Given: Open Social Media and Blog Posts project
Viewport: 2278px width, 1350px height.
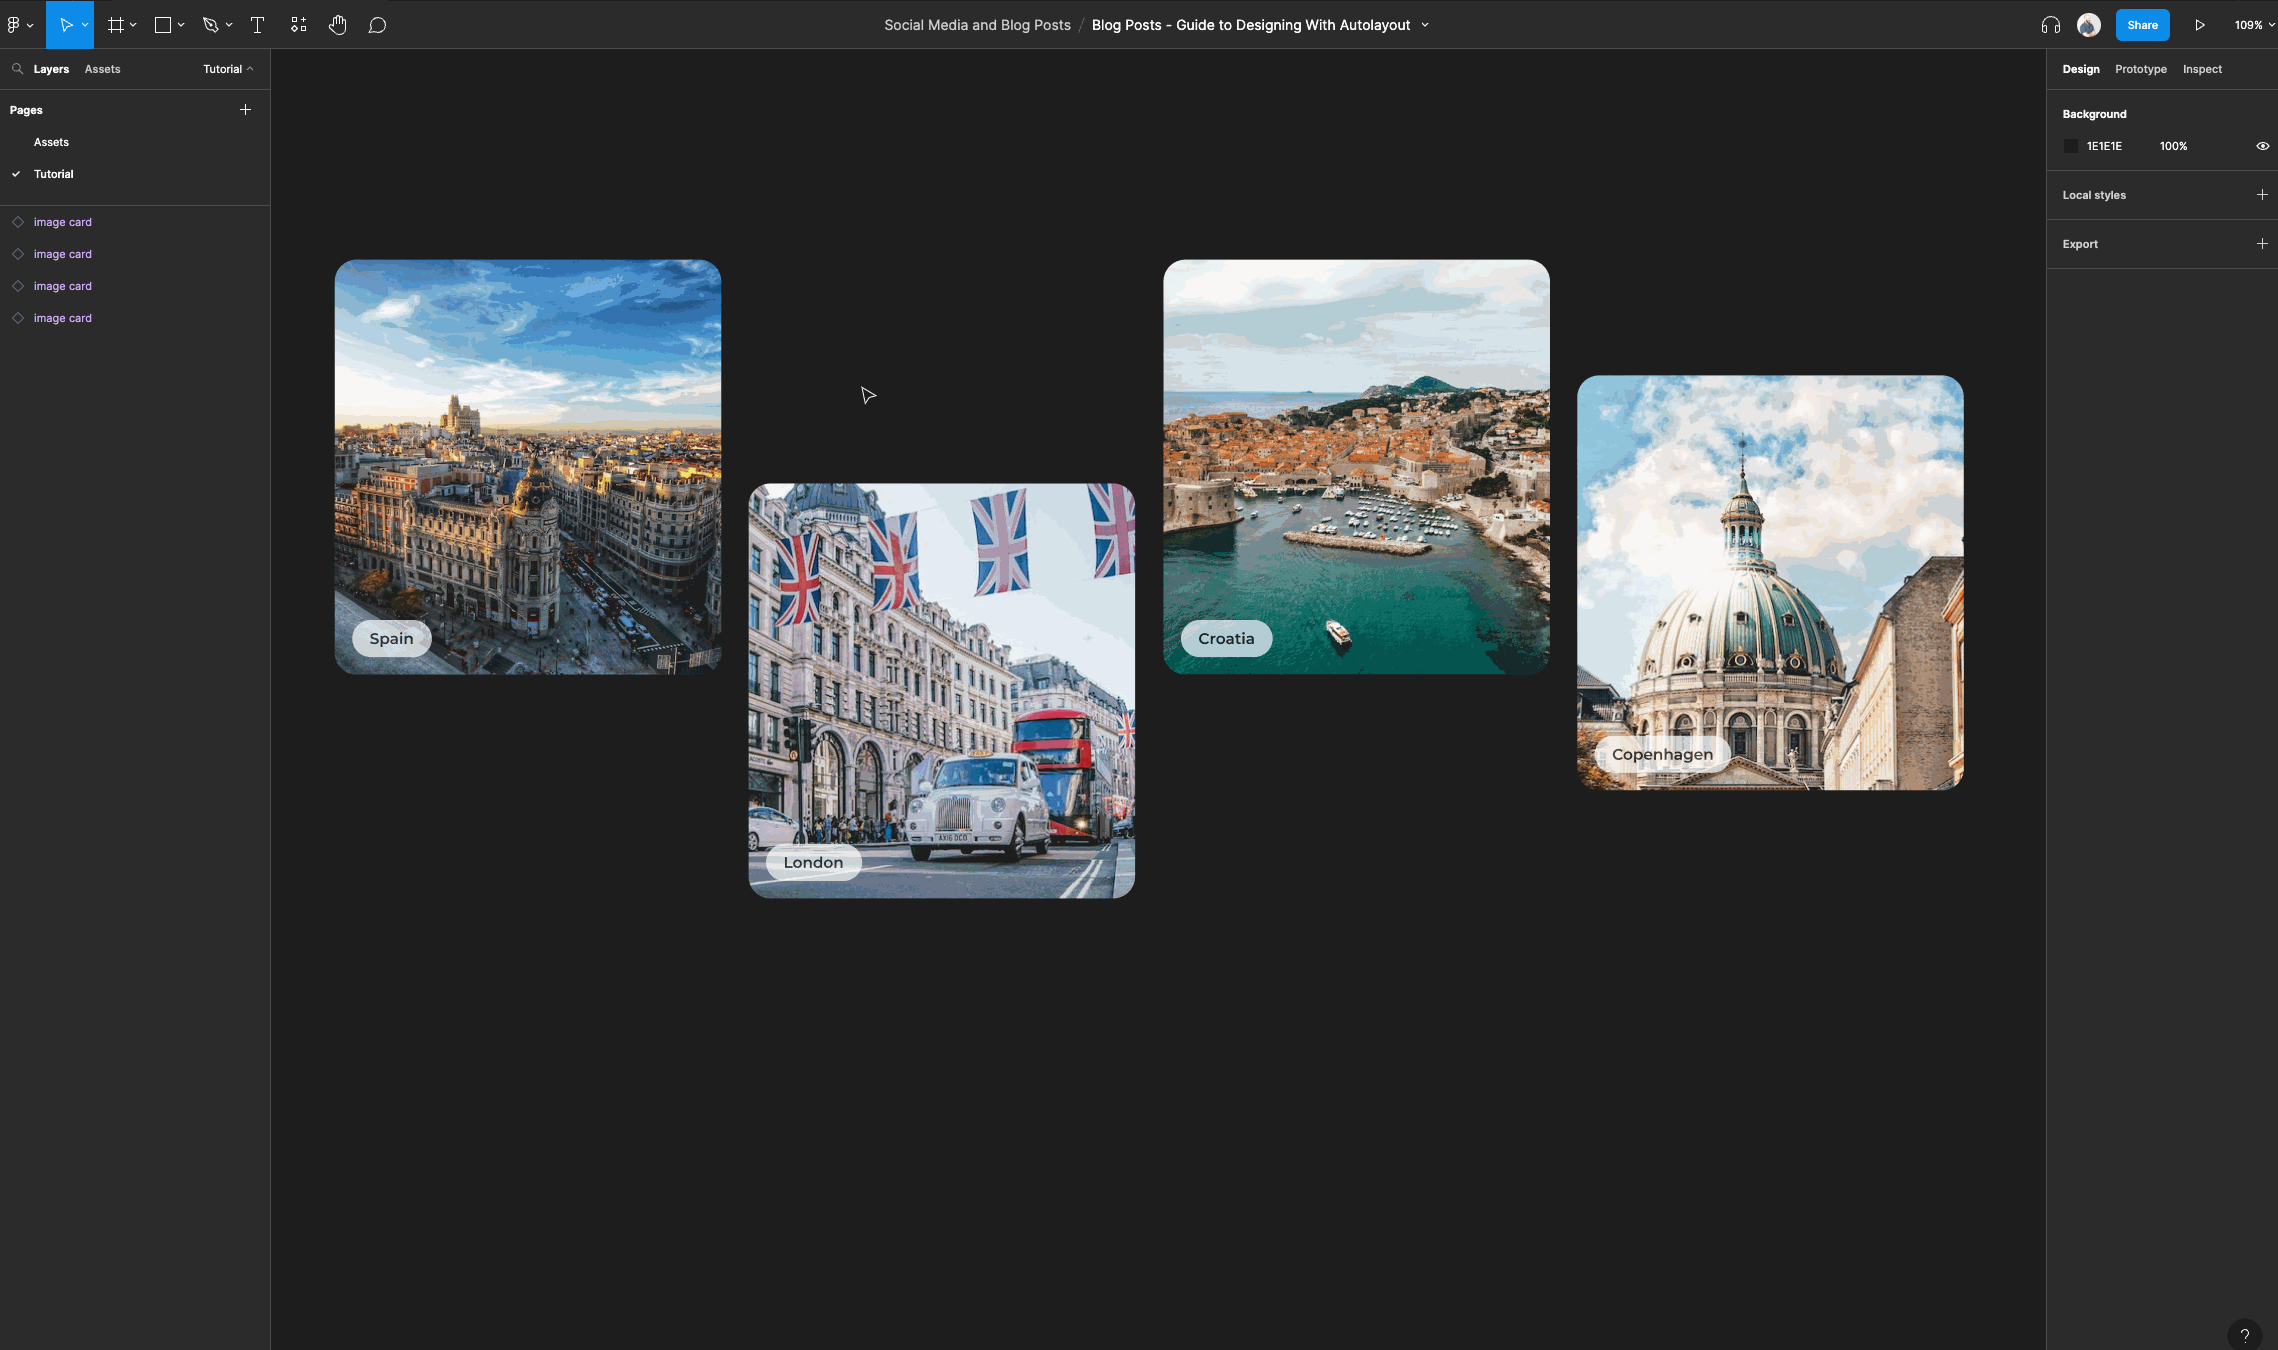Looking at the screenshot, I should (x=977, y=25).
